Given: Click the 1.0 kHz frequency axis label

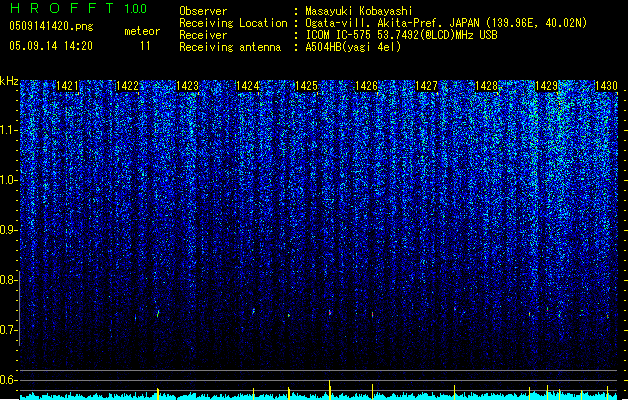Looking at the screenshot, I should [x=9, y=180].
